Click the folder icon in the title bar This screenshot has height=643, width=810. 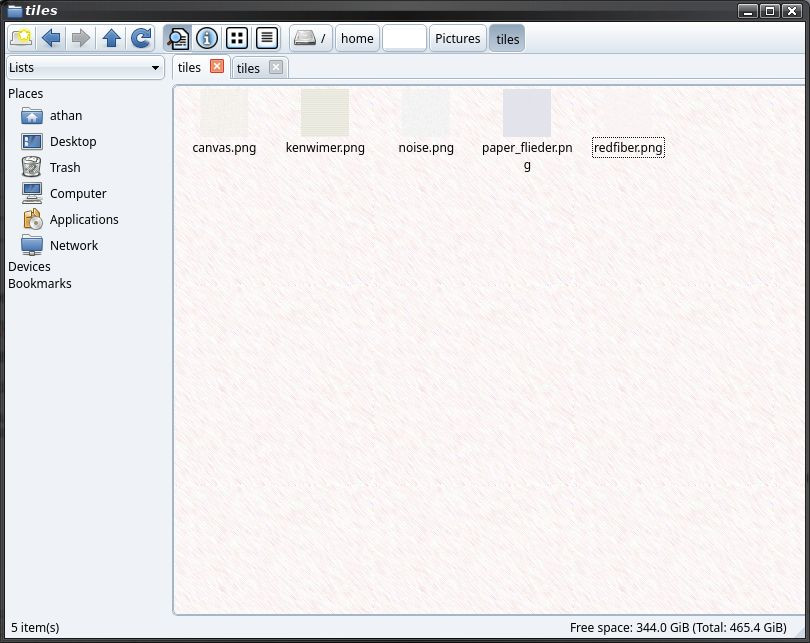pyautogui.click(x=15, y=10)
